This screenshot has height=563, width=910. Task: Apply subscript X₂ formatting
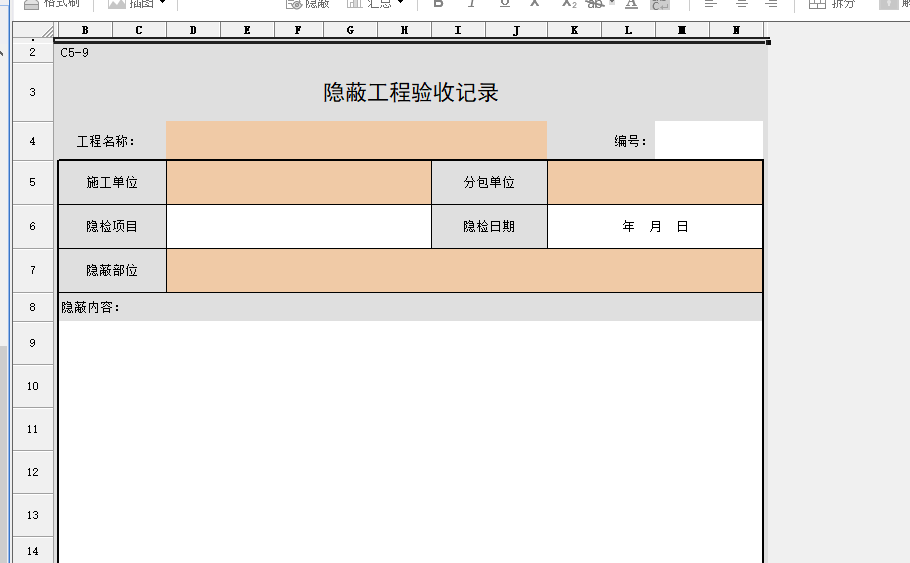click(567, 4)
